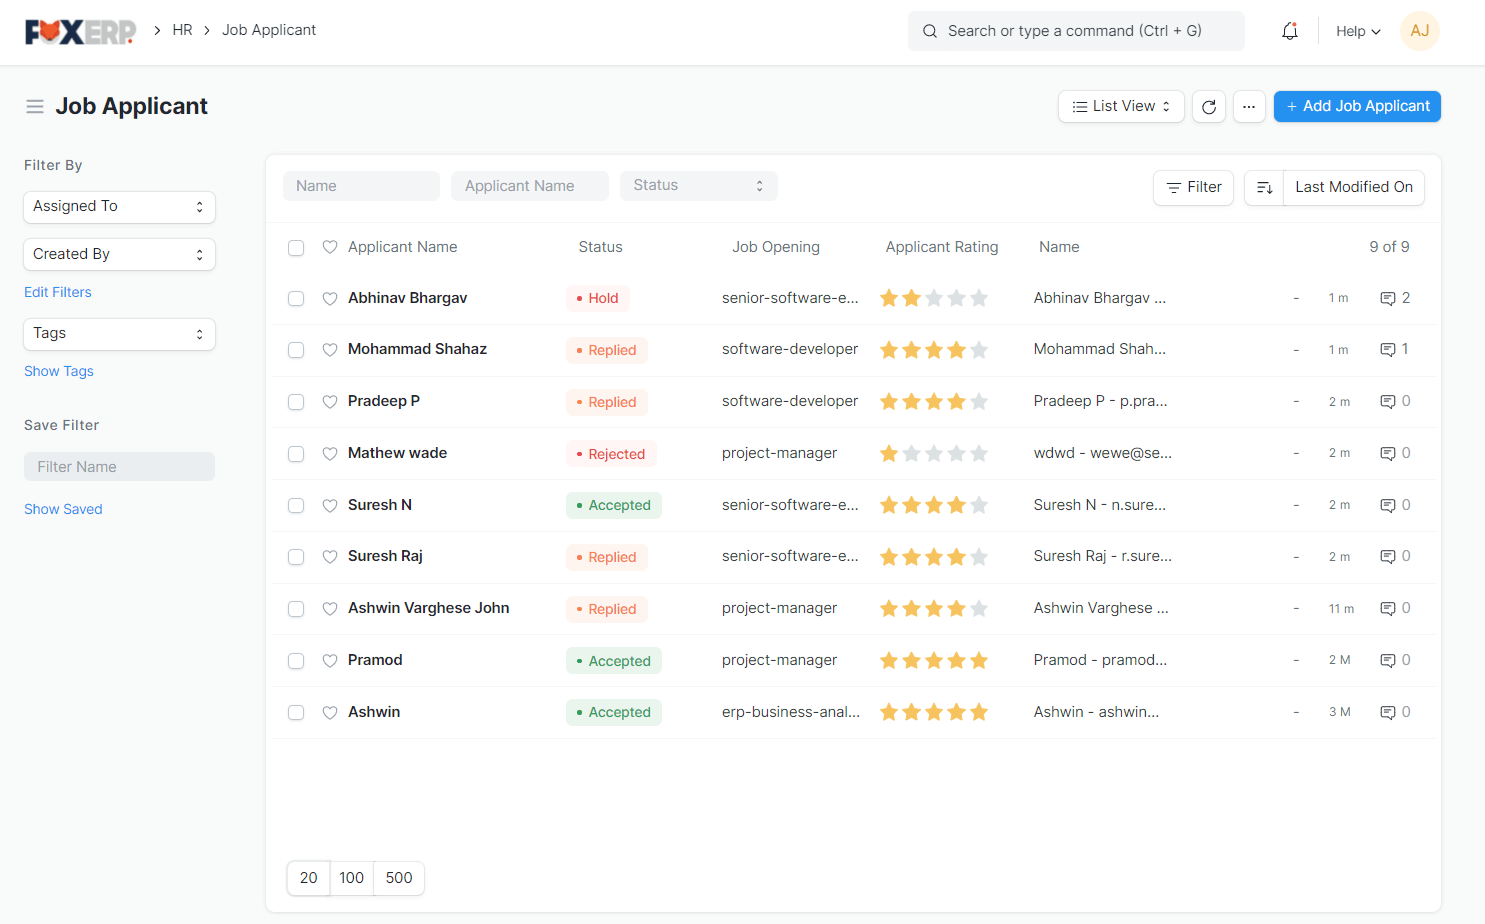The height and width of the screenshot is (924, 1485).
Task: Click the refresh list icon
Action: [1208, 106]
